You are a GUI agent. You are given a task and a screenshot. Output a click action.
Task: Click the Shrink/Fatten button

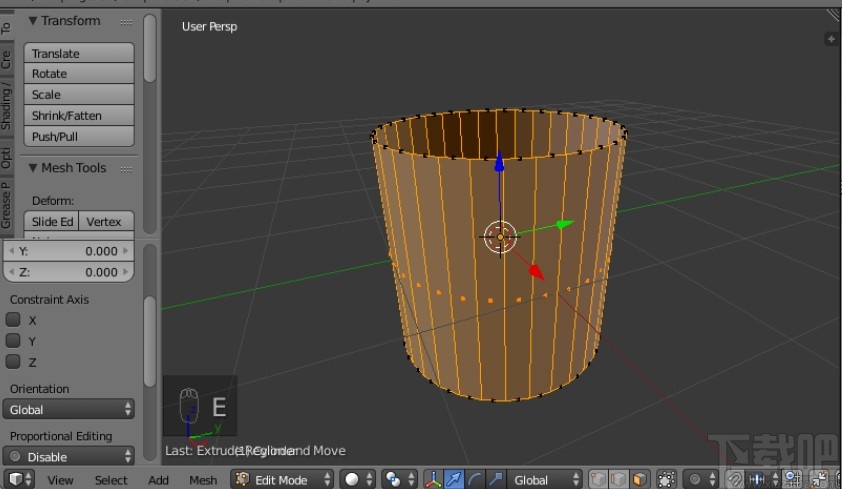pos(79,116)
